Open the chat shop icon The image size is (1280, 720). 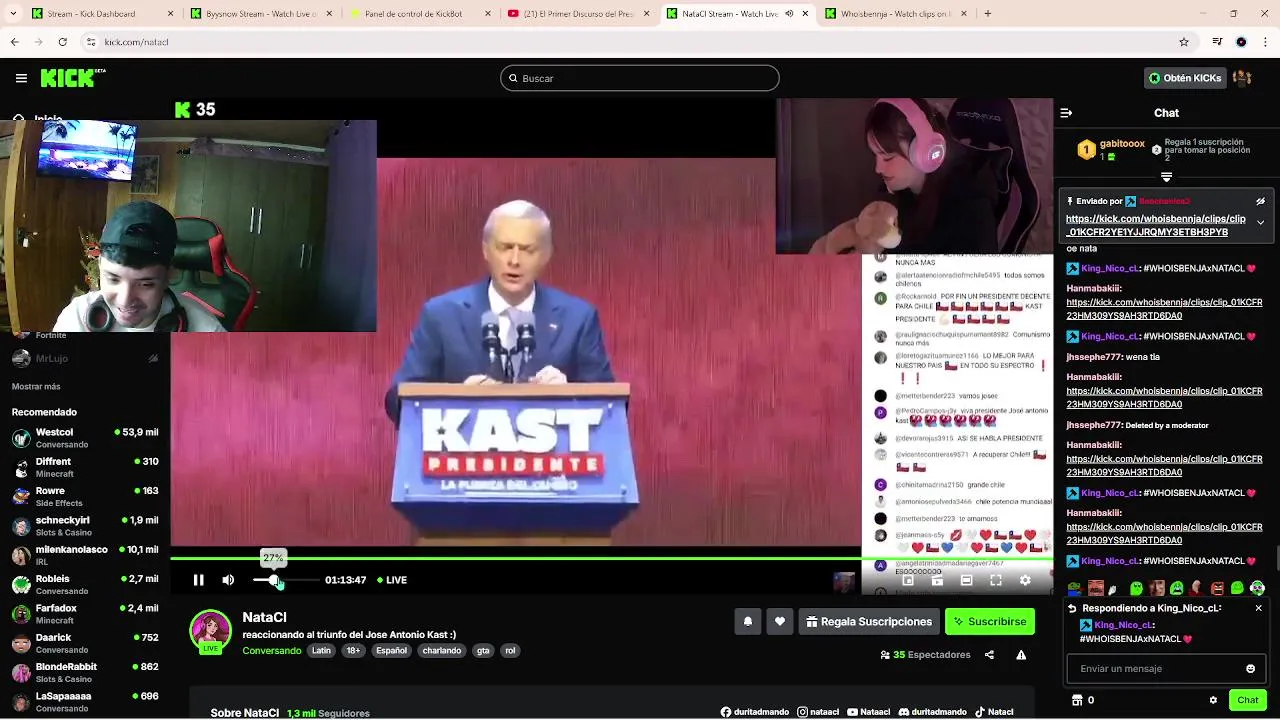coord(1077,700)
